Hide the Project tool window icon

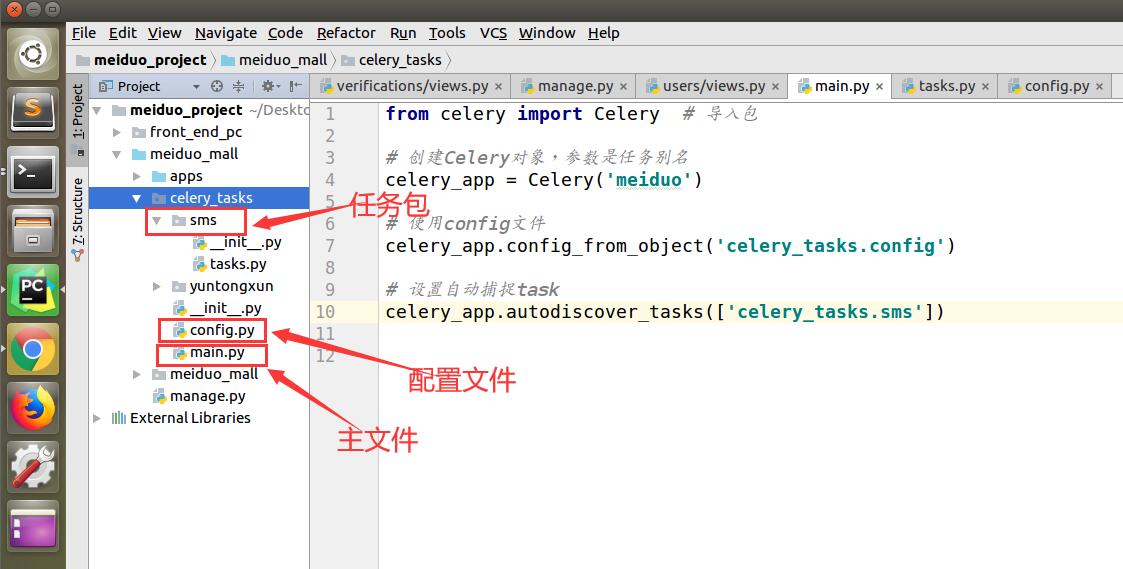tap(295, 86)
